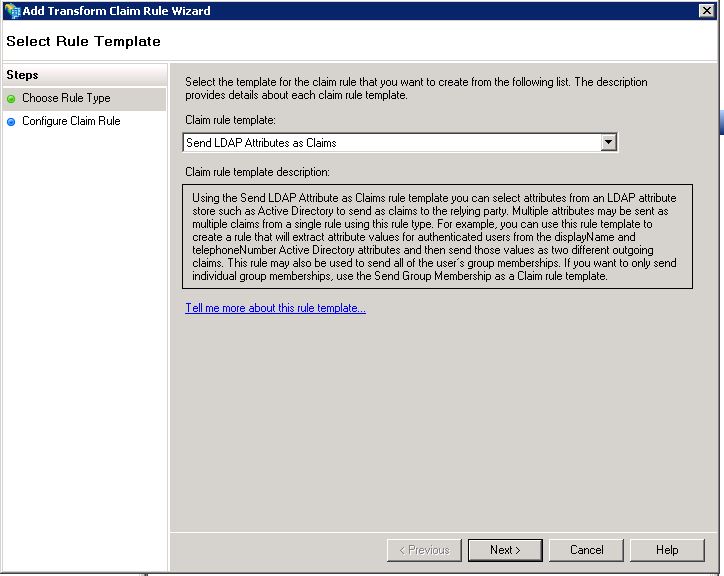Screen dimensions: 724x576
Task: Click the Select Rule Template heading
Action: [x=83, y=41]
